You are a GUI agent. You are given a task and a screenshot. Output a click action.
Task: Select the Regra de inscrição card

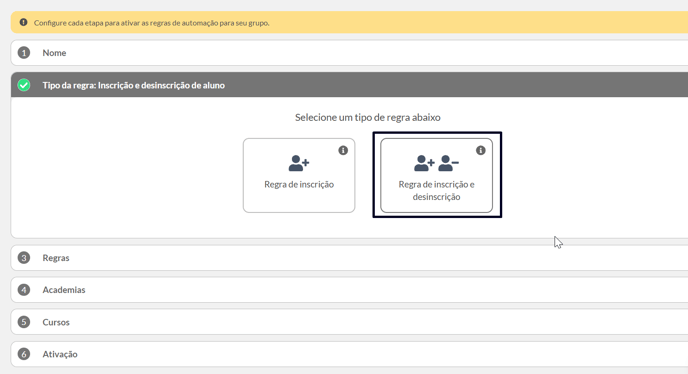coord(299,176)
